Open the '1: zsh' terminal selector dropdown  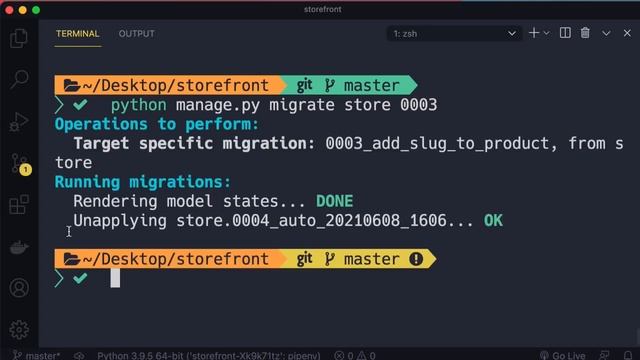point(454,33)
